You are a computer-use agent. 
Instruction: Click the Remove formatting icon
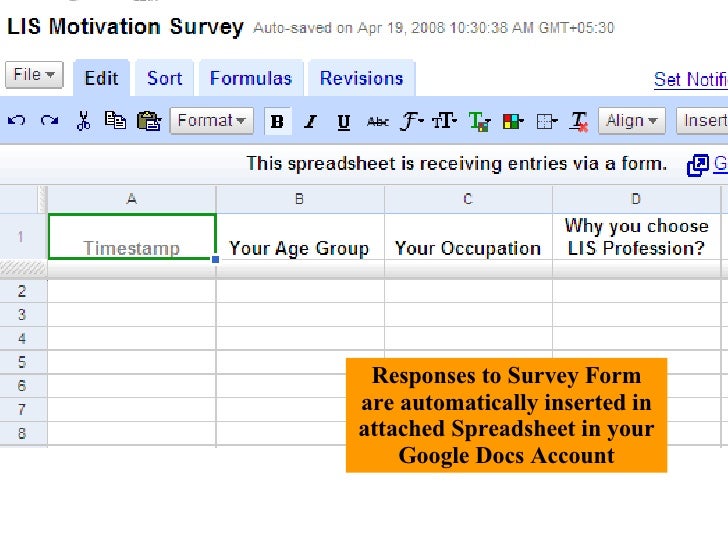coord(579,122)
